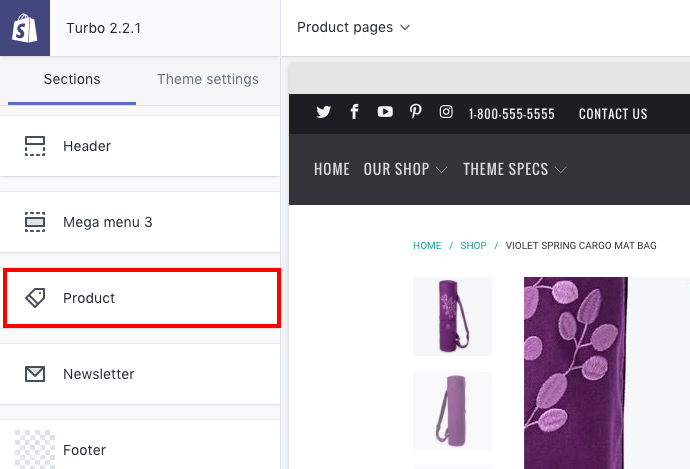Click the Product tag icon
This screenshot has height=469, width=690.
(36, 298)
